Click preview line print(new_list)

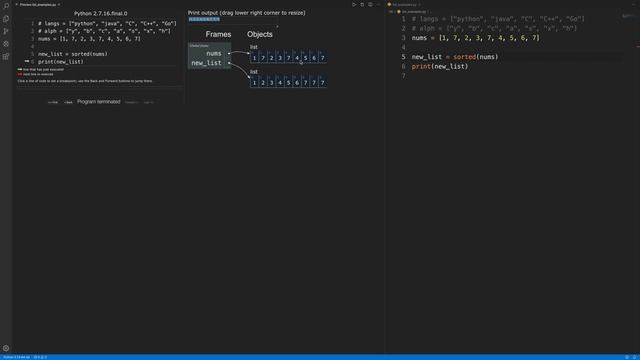tap(60, 62)
